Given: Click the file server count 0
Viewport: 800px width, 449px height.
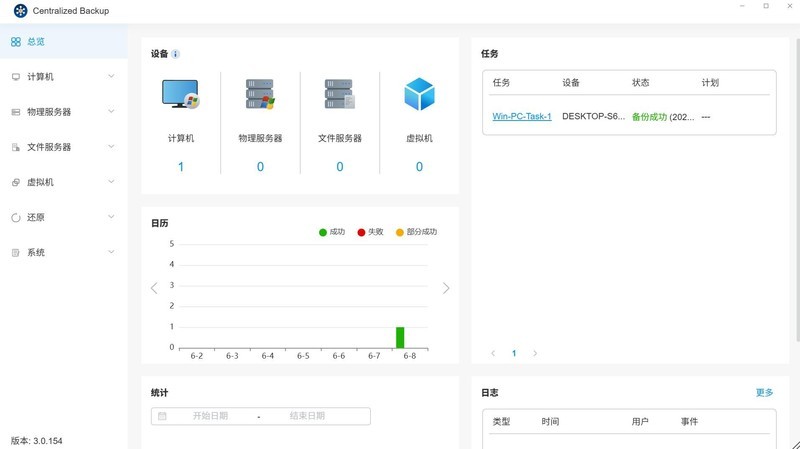Looking at the screenshot, I should 340,167.
